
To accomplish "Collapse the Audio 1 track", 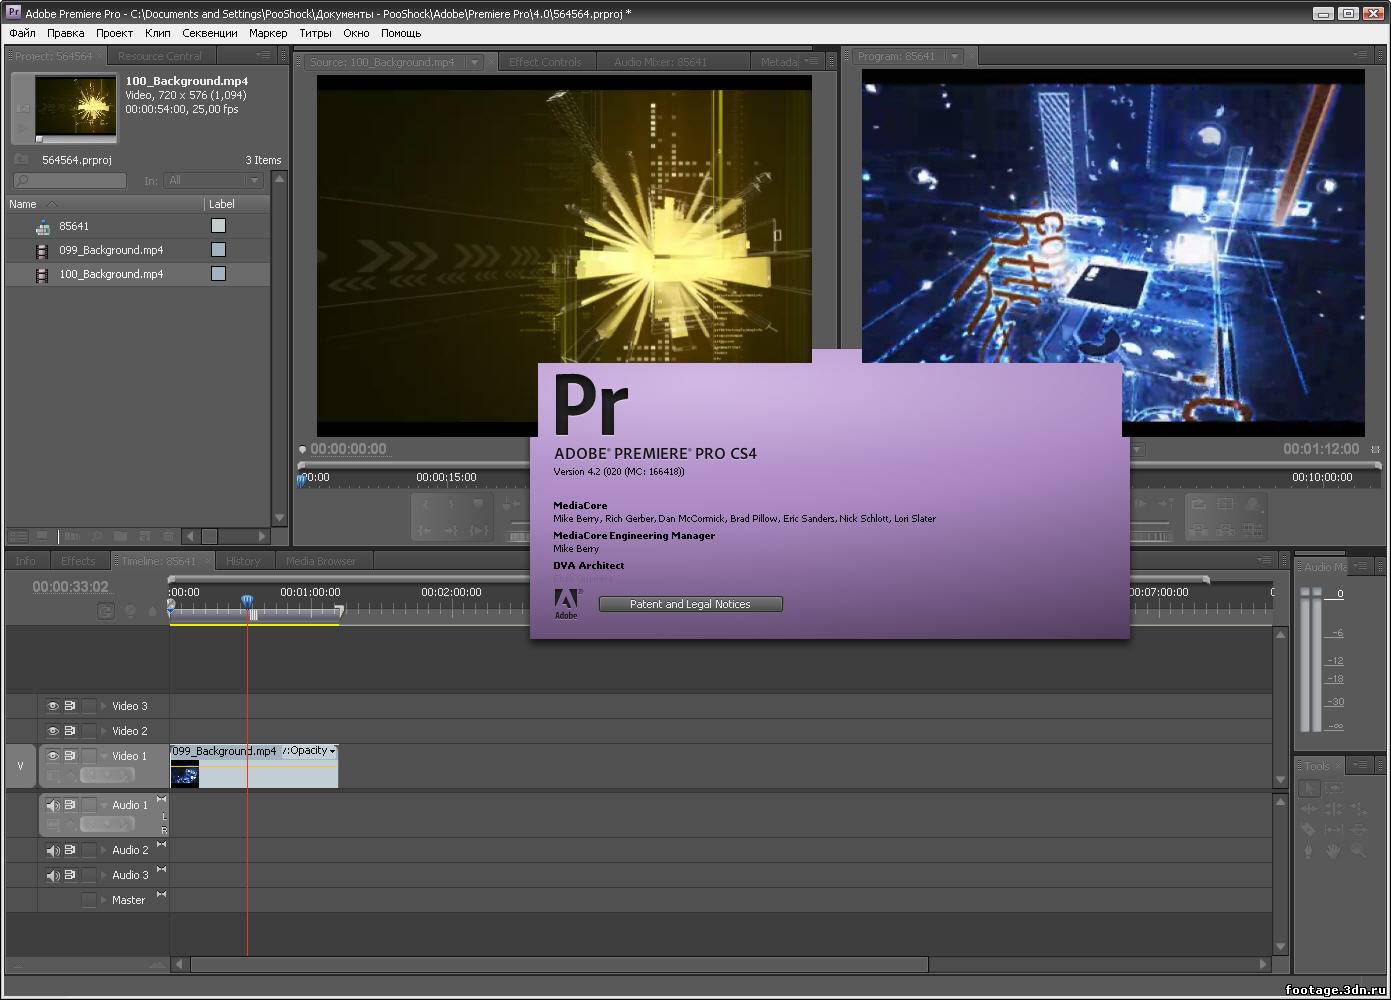I will tap(103, 805).
